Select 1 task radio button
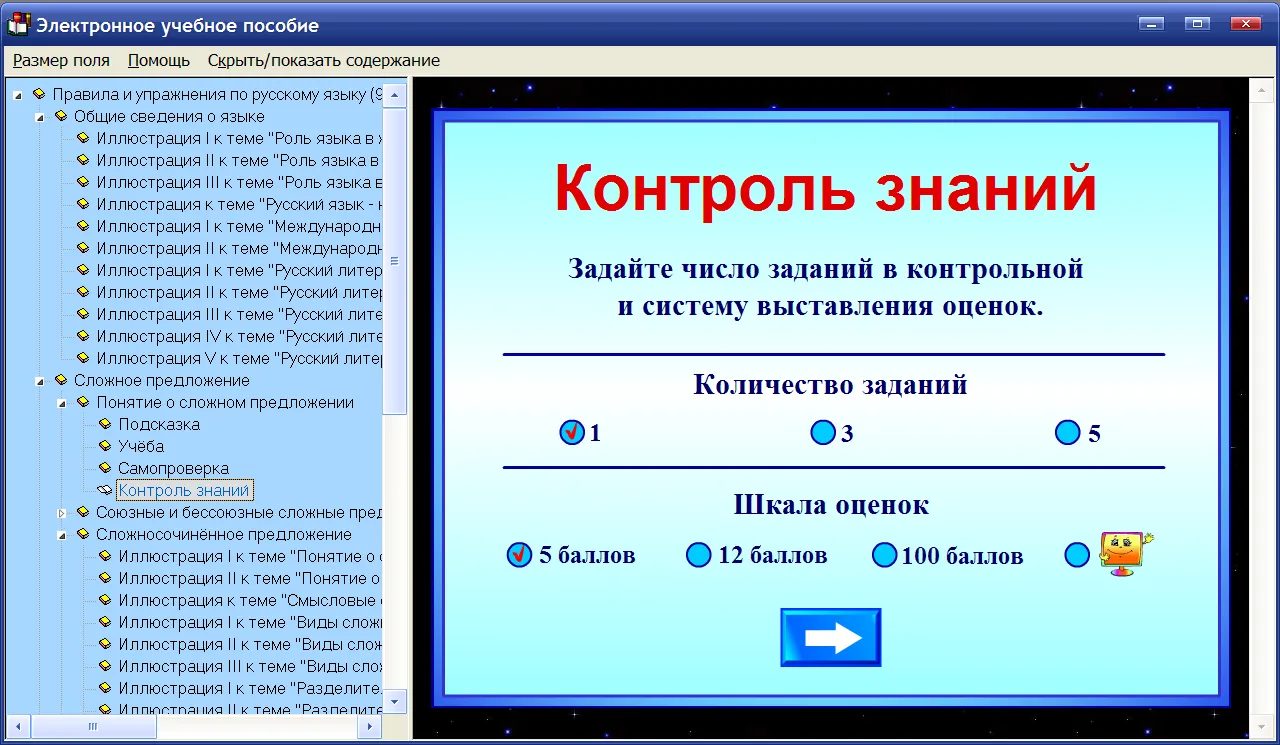 (572, 433)
